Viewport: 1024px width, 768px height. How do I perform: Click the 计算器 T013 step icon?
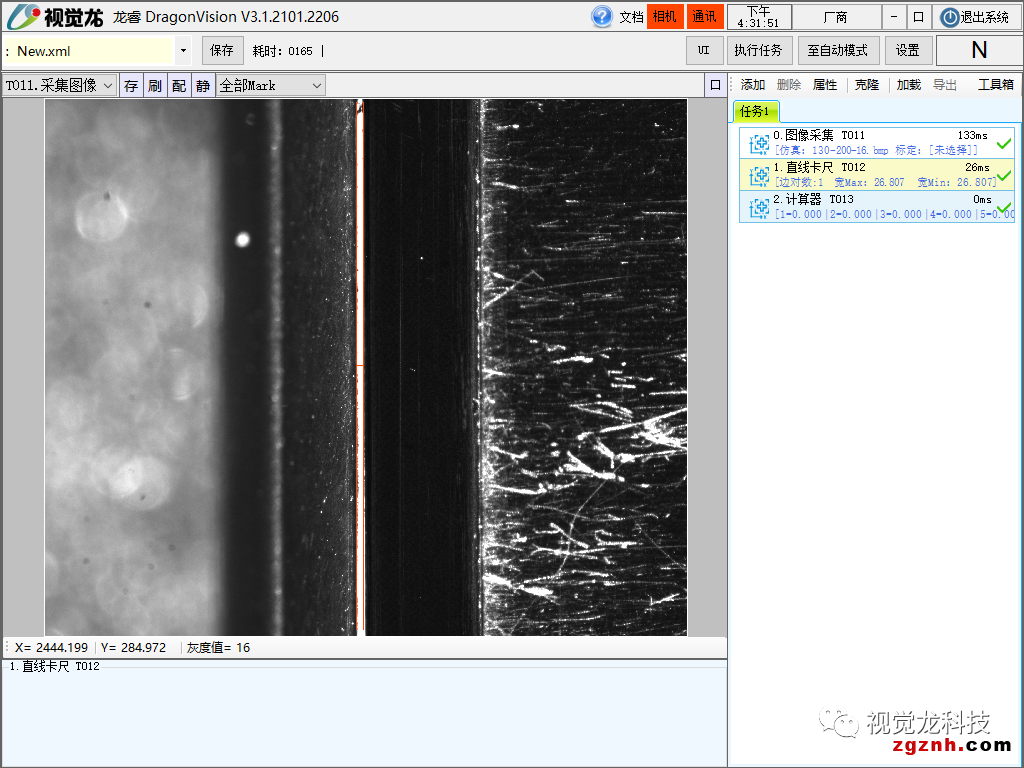coord(759,207)
